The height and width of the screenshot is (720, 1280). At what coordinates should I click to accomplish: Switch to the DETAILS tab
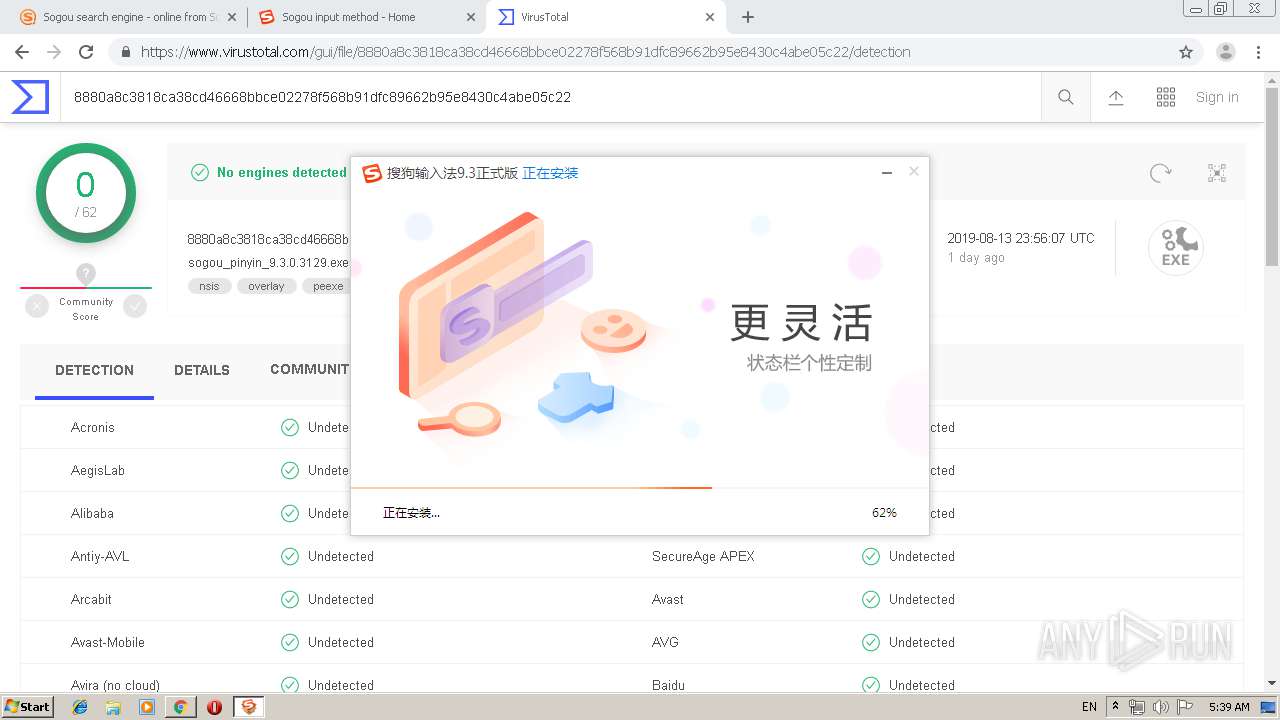202,370
